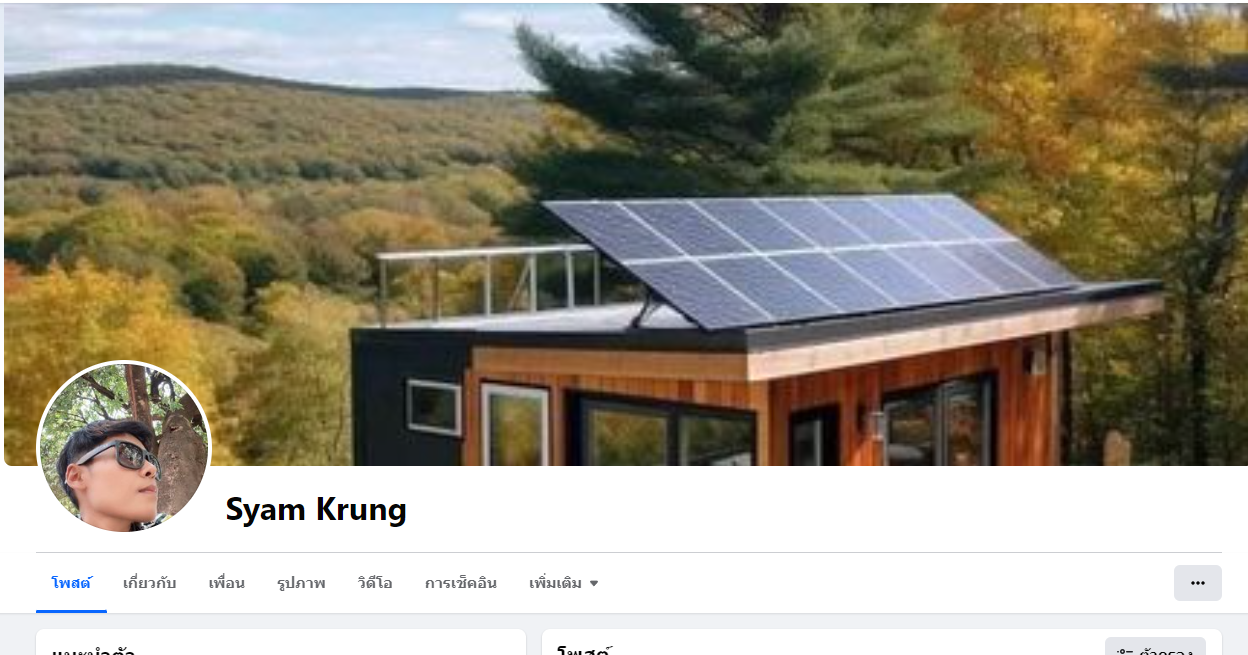The width and height of the screenshot is (1248, 655).
Task: View the solar cabin cover photo
Action: pos(624,234)
